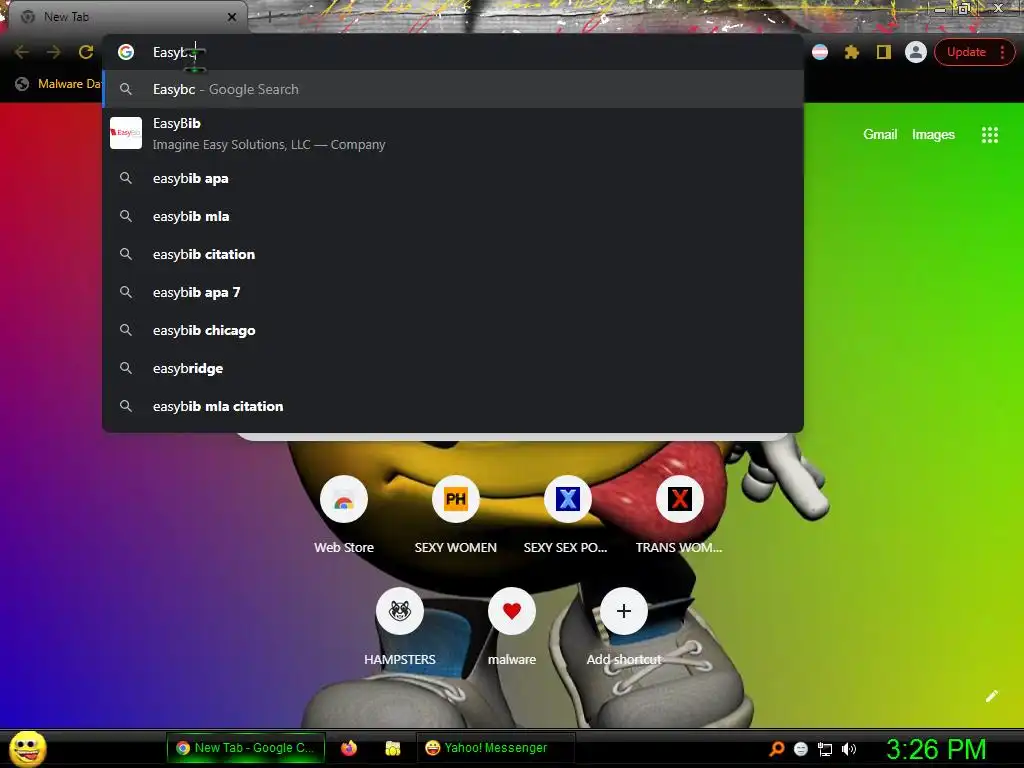Screen dimensions: 1024x768
Task: Click the face tray icon next to search
Action: coord(801,749)
